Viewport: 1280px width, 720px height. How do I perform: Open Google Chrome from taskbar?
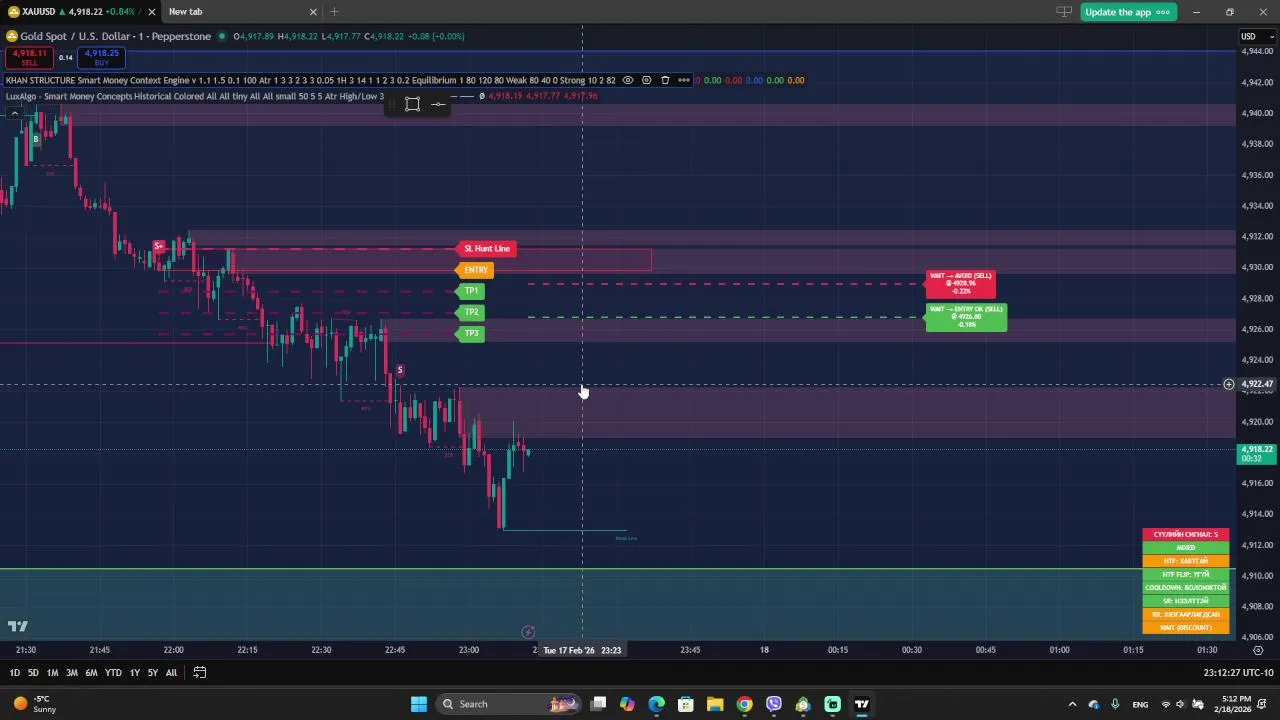(744, 704)
